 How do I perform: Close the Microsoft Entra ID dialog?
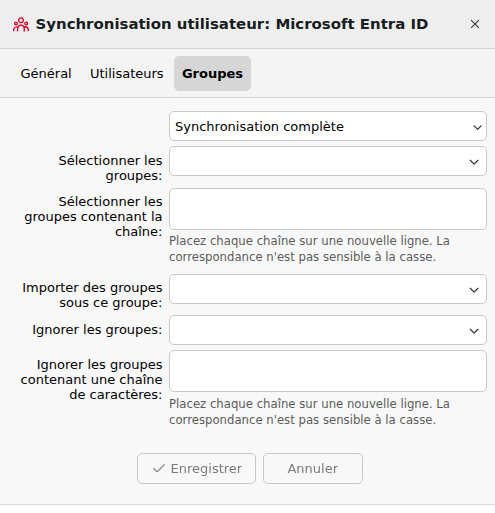coord(475,24)
